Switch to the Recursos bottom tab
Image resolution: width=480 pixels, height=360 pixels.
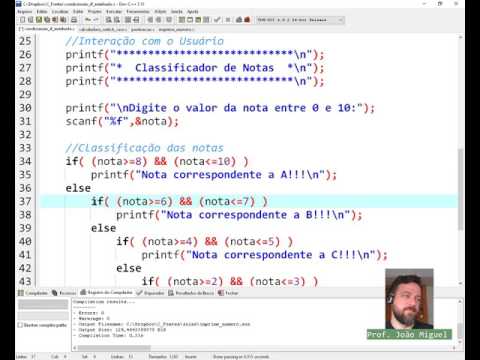pos(64,293)
